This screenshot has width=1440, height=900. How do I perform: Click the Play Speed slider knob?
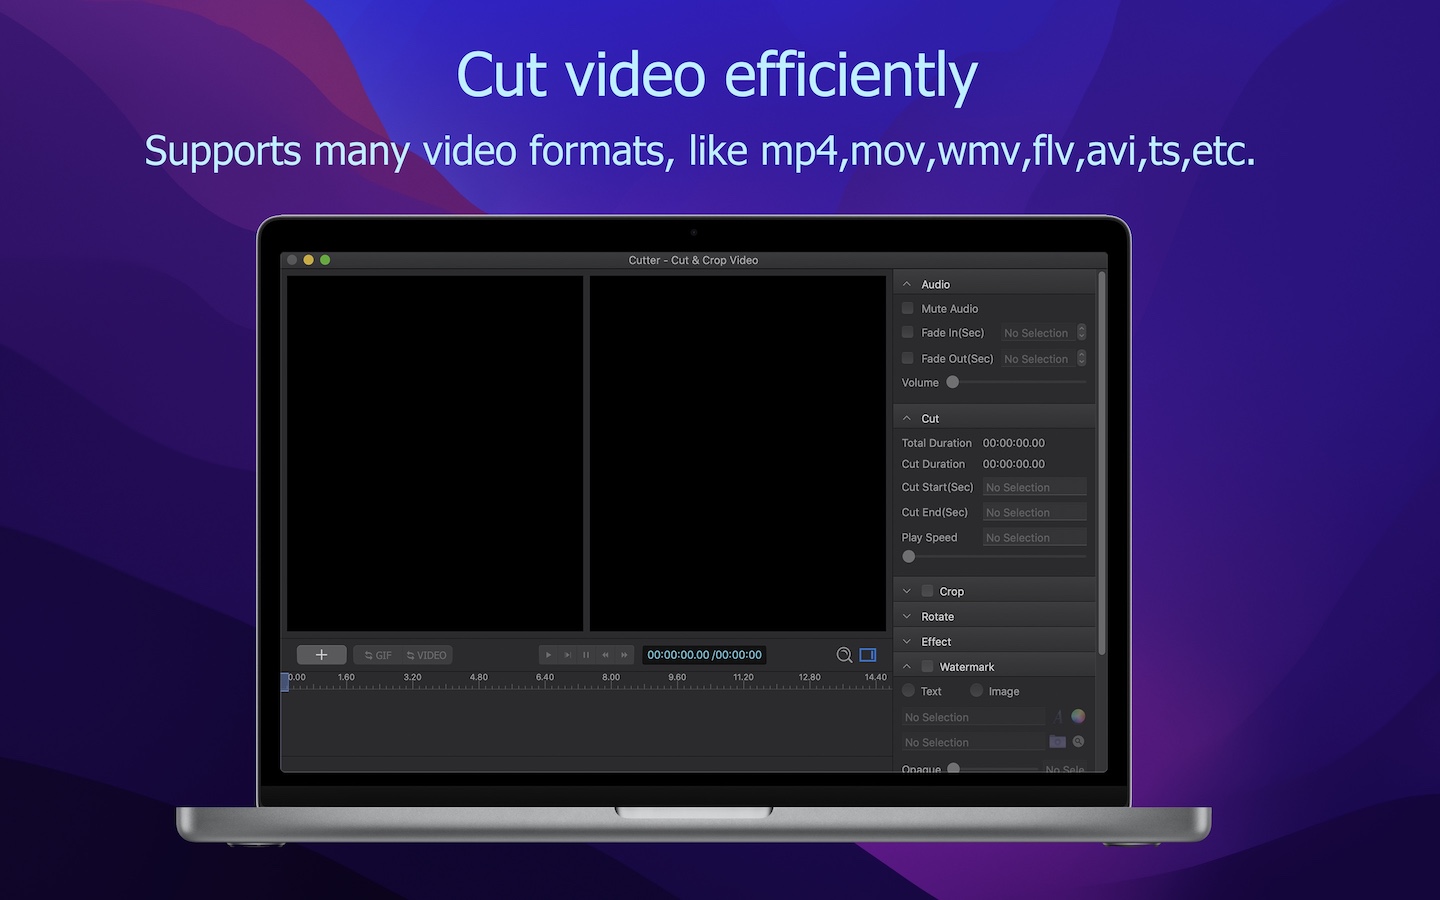pos(909,557)
